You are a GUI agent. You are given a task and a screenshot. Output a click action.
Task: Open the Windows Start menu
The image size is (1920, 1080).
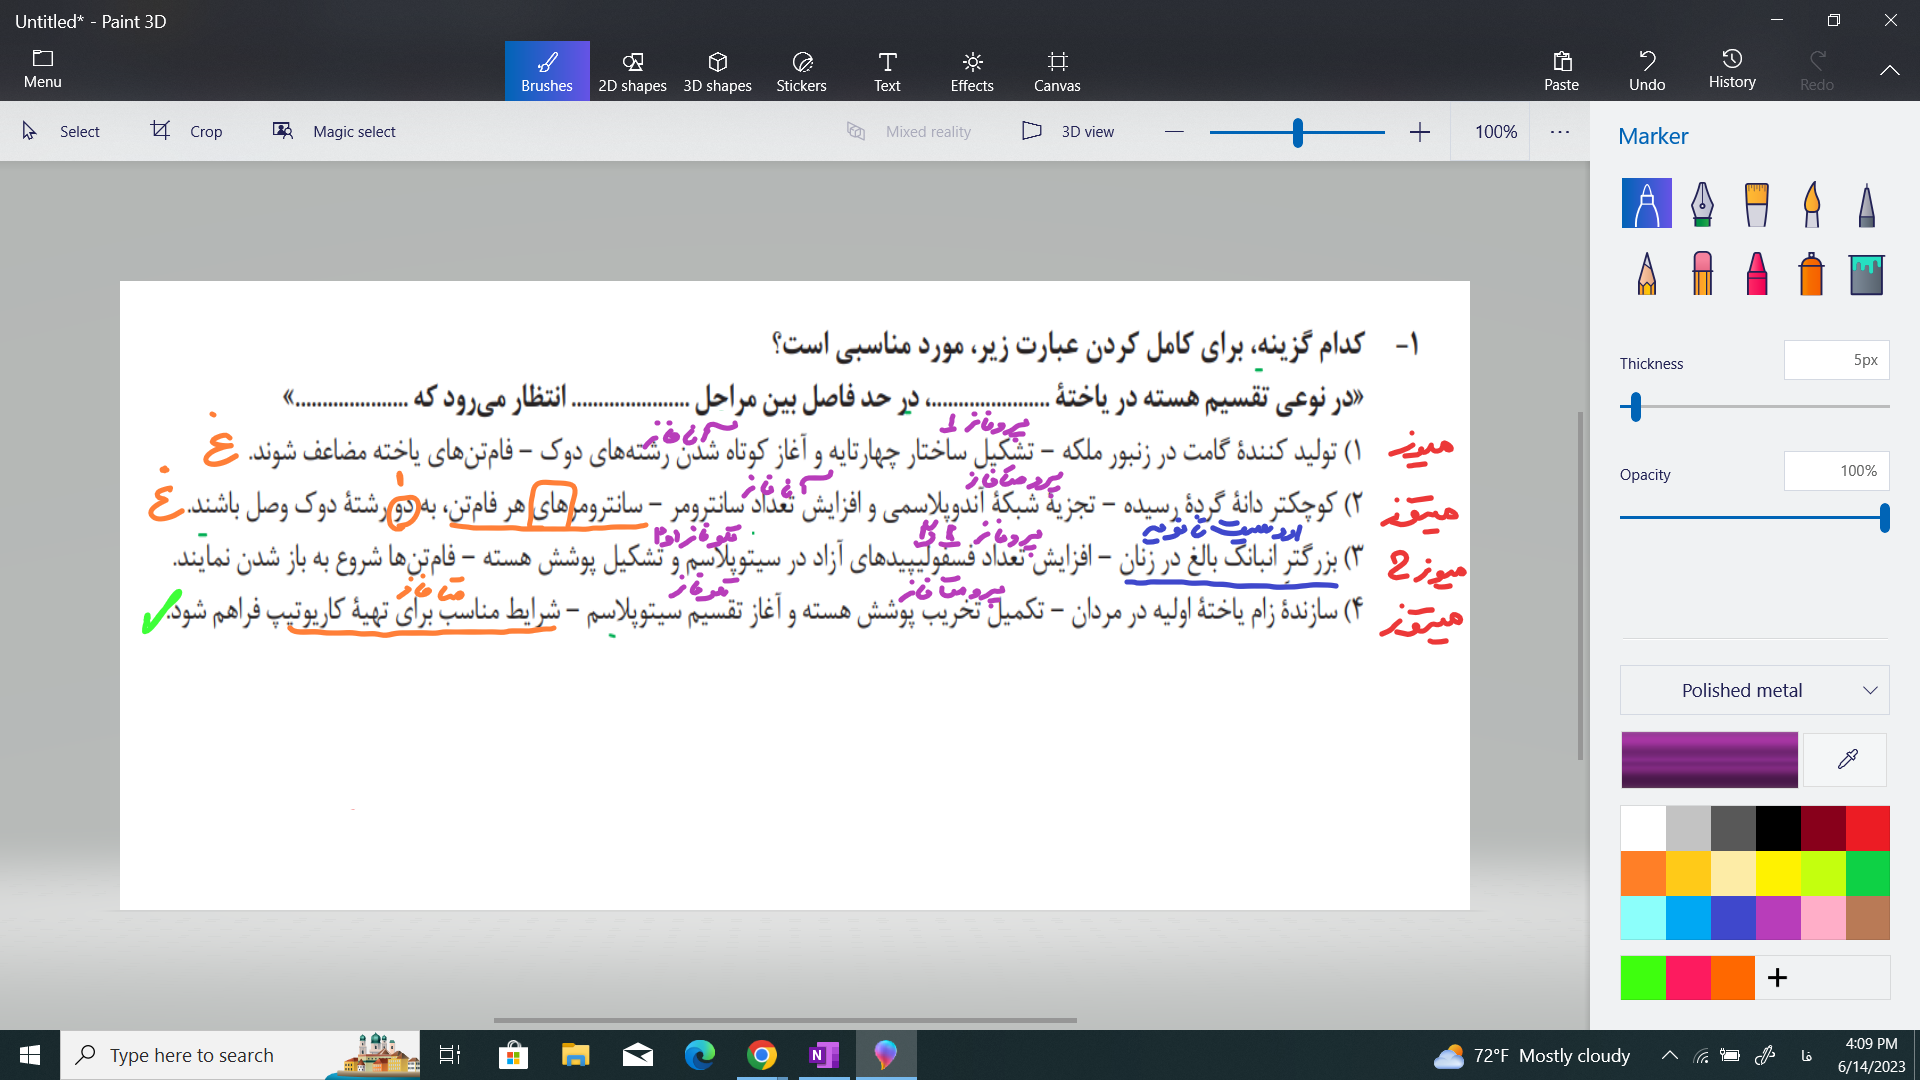[x=30, y=1055]
